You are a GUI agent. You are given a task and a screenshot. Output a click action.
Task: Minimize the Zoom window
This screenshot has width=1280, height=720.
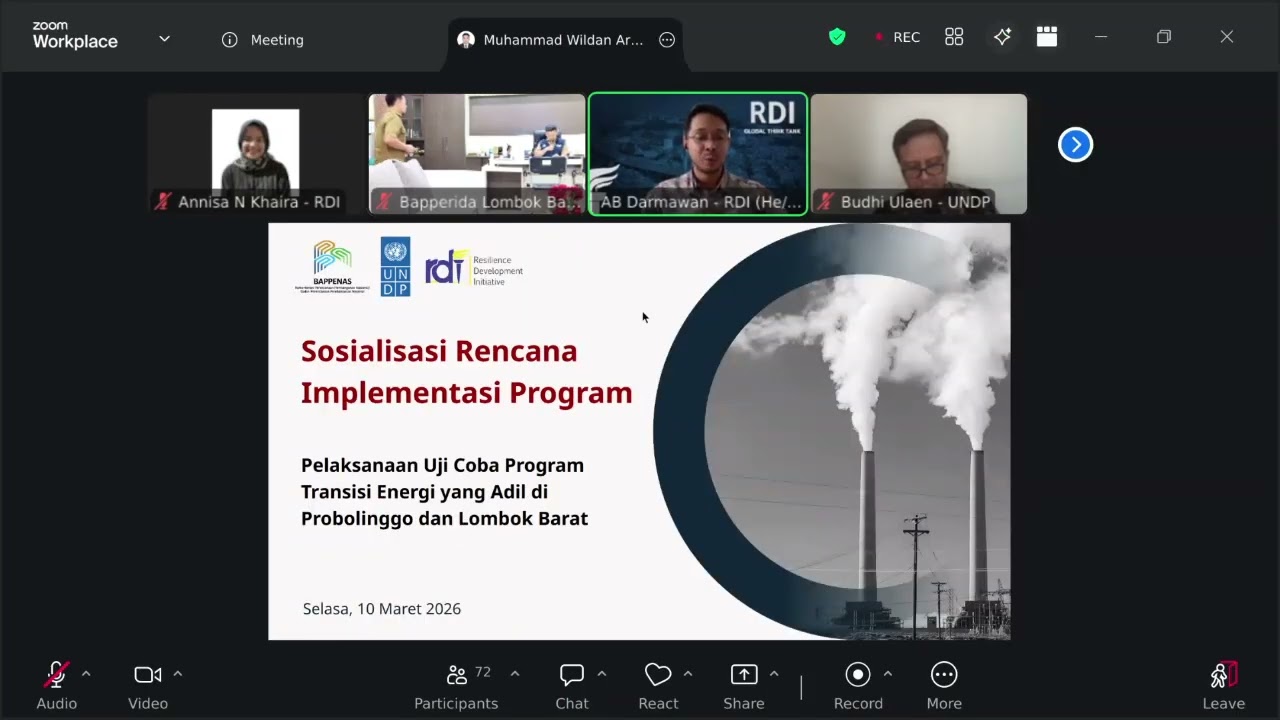(x=1101, y=37)
